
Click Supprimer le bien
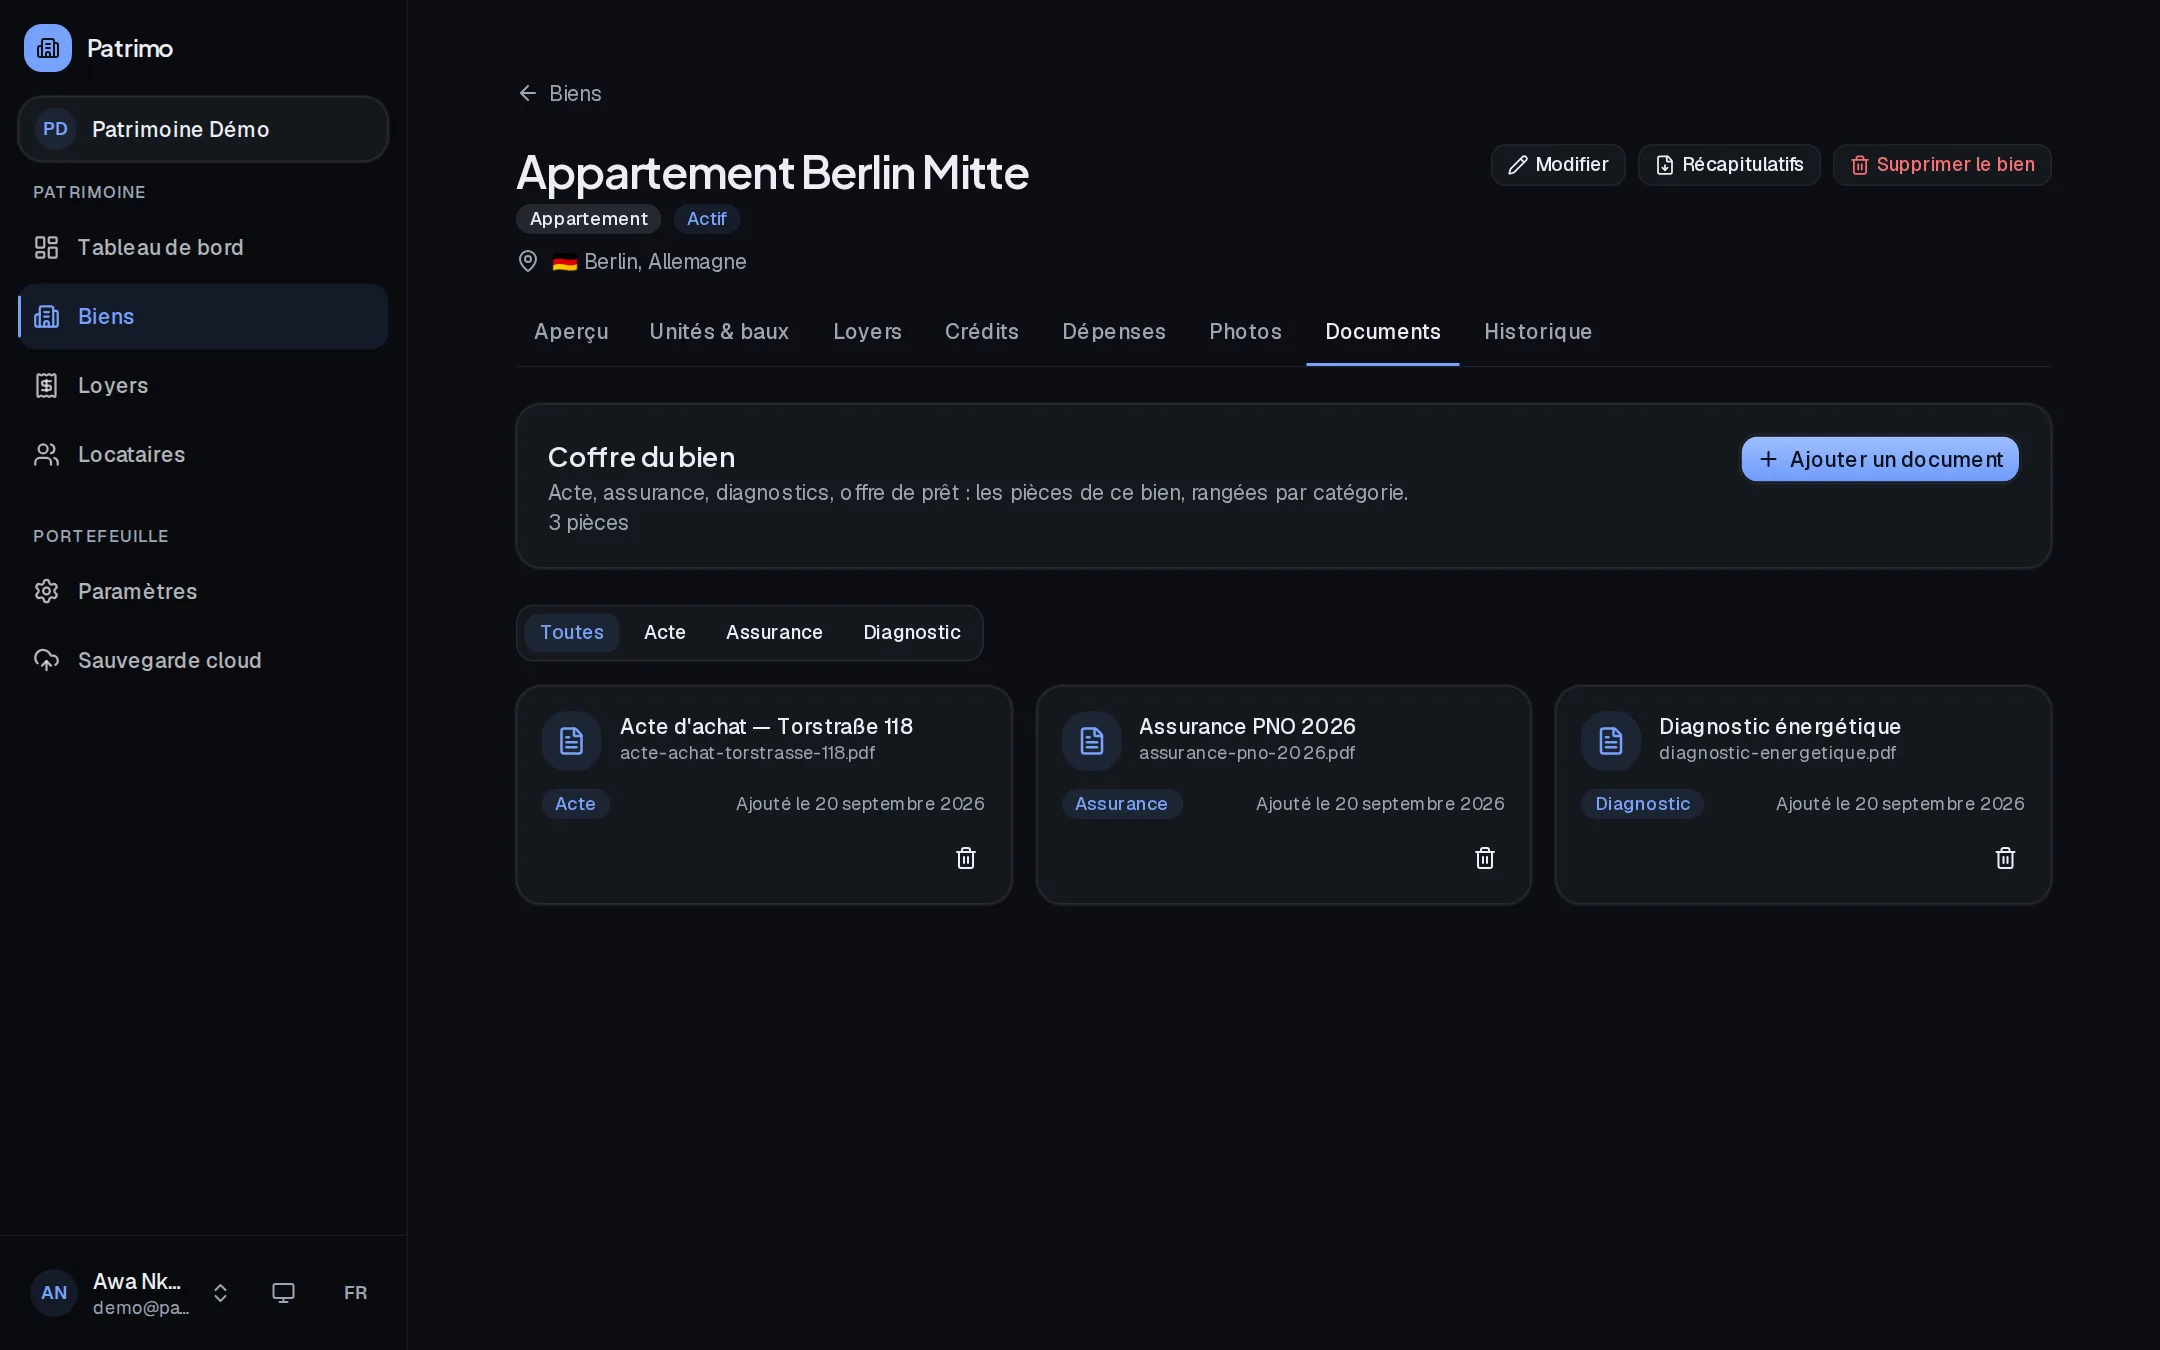(1942, 165)
